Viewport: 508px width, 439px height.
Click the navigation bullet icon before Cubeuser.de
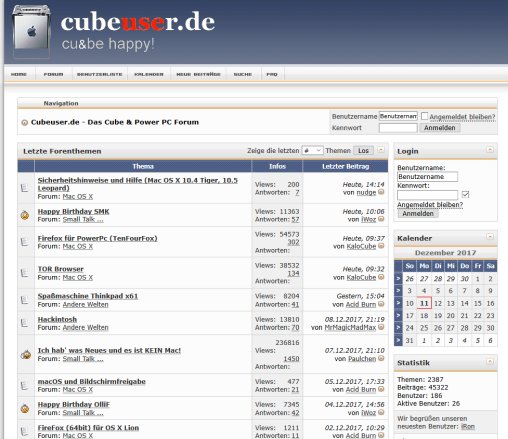24,122
